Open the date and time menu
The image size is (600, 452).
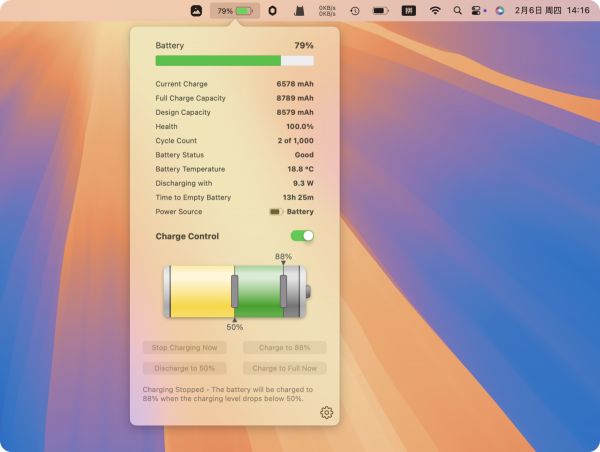pos(550,11)
